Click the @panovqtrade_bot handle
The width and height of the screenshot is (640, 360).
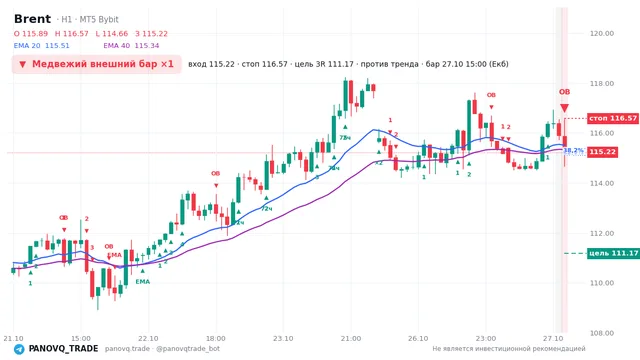188,349
